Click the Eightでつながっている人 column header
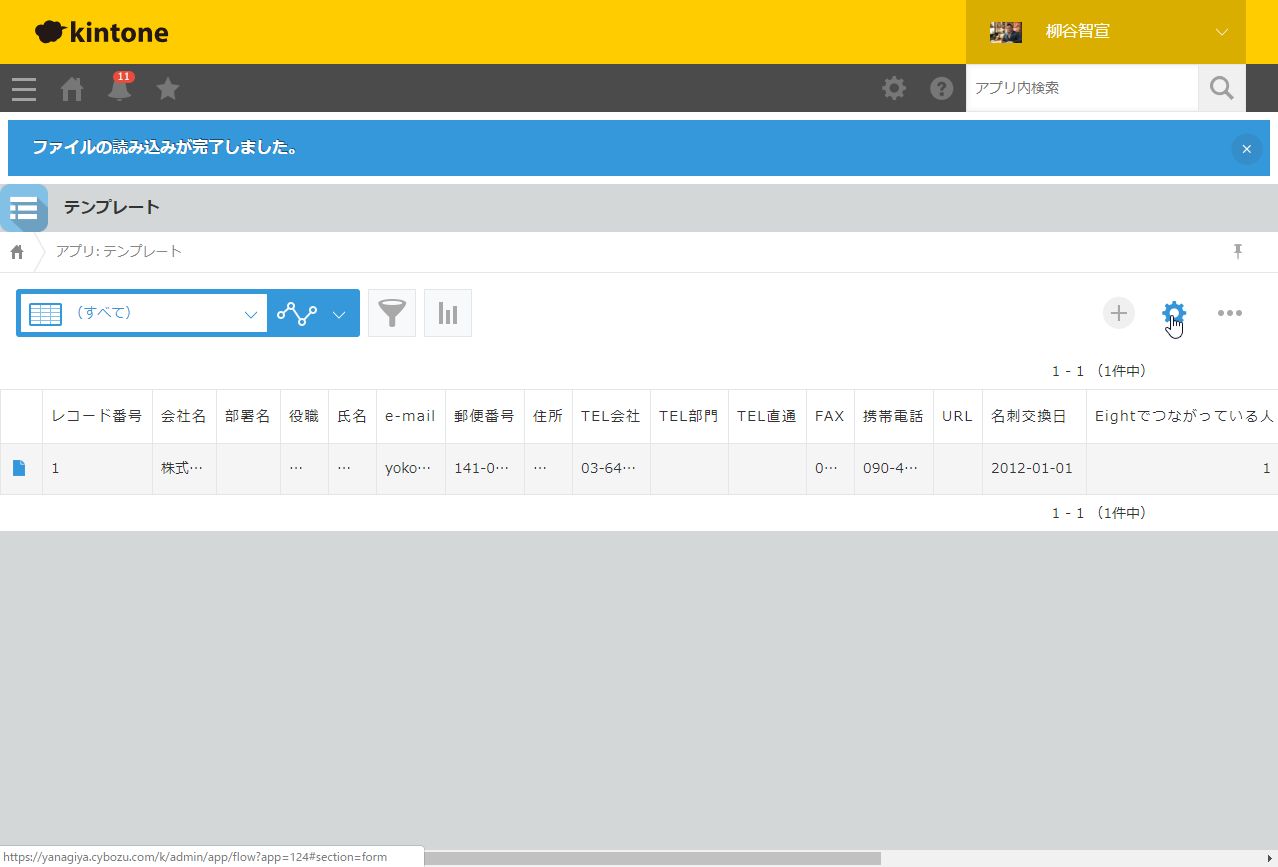Image resolution: width=1278 pixels, height=867 pixels. pyautogui.click(x=1182, y=416)
